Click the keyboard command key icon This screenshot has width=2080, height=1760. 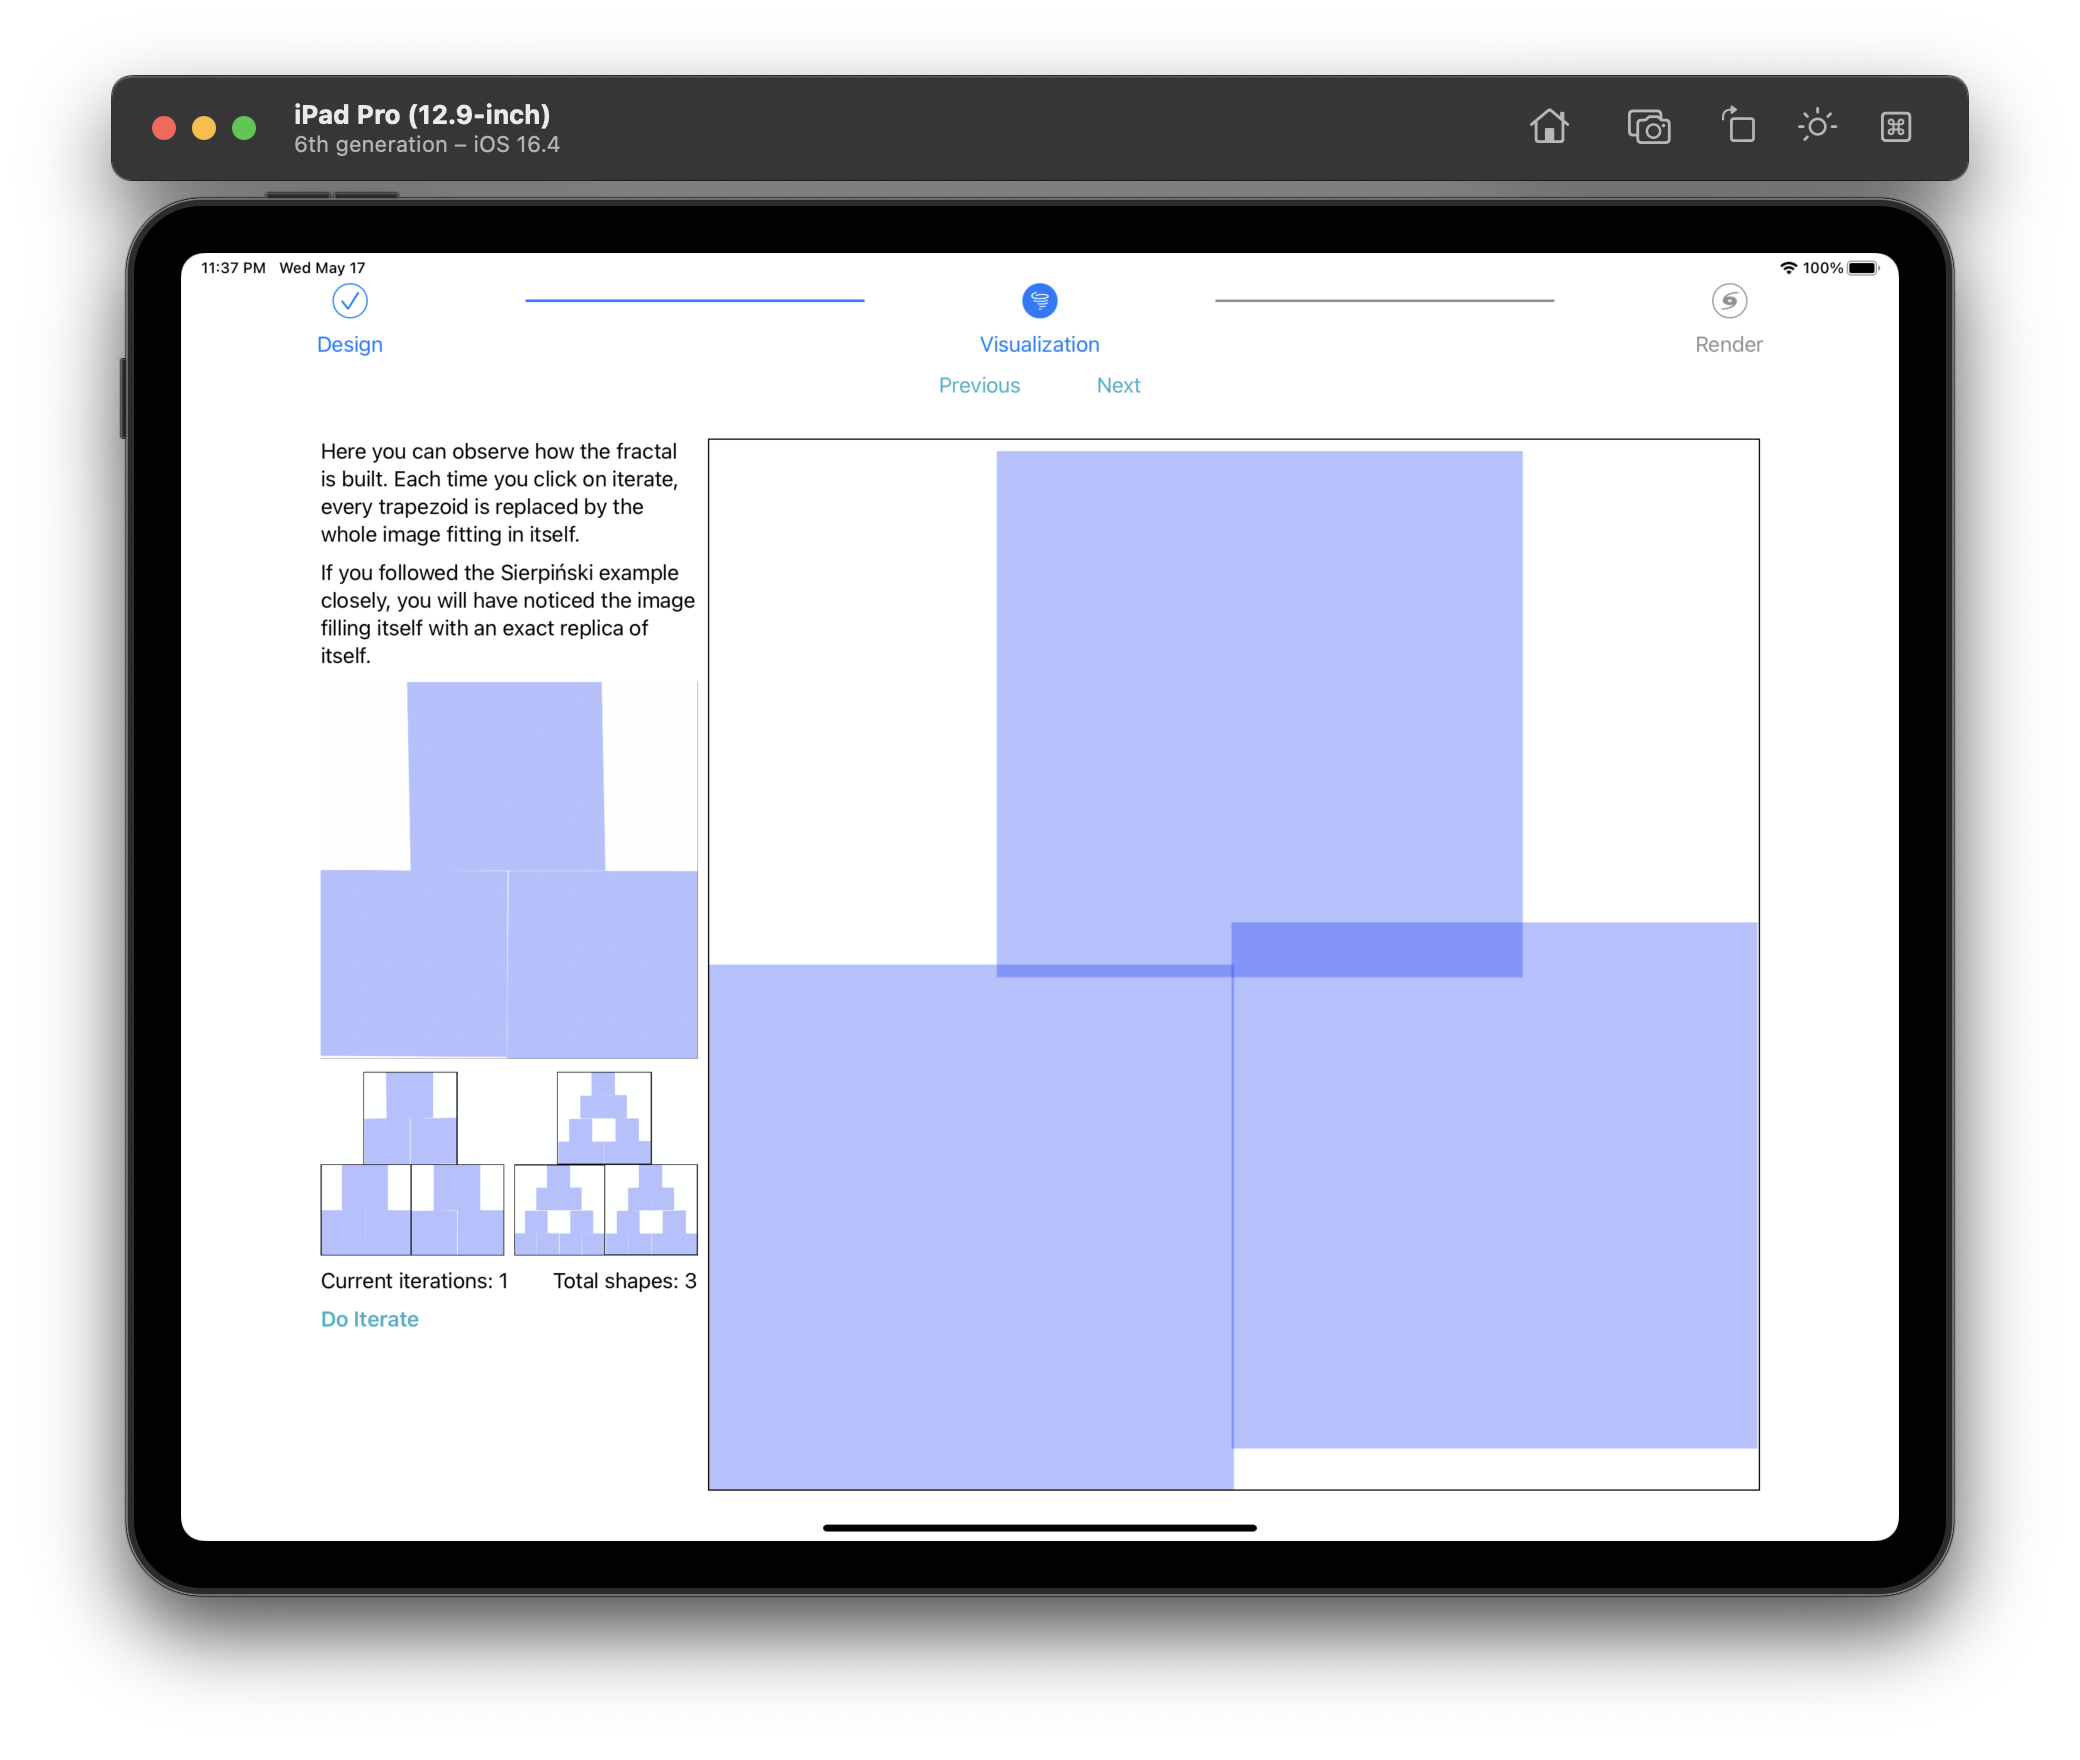click(x=1895, y=127)
